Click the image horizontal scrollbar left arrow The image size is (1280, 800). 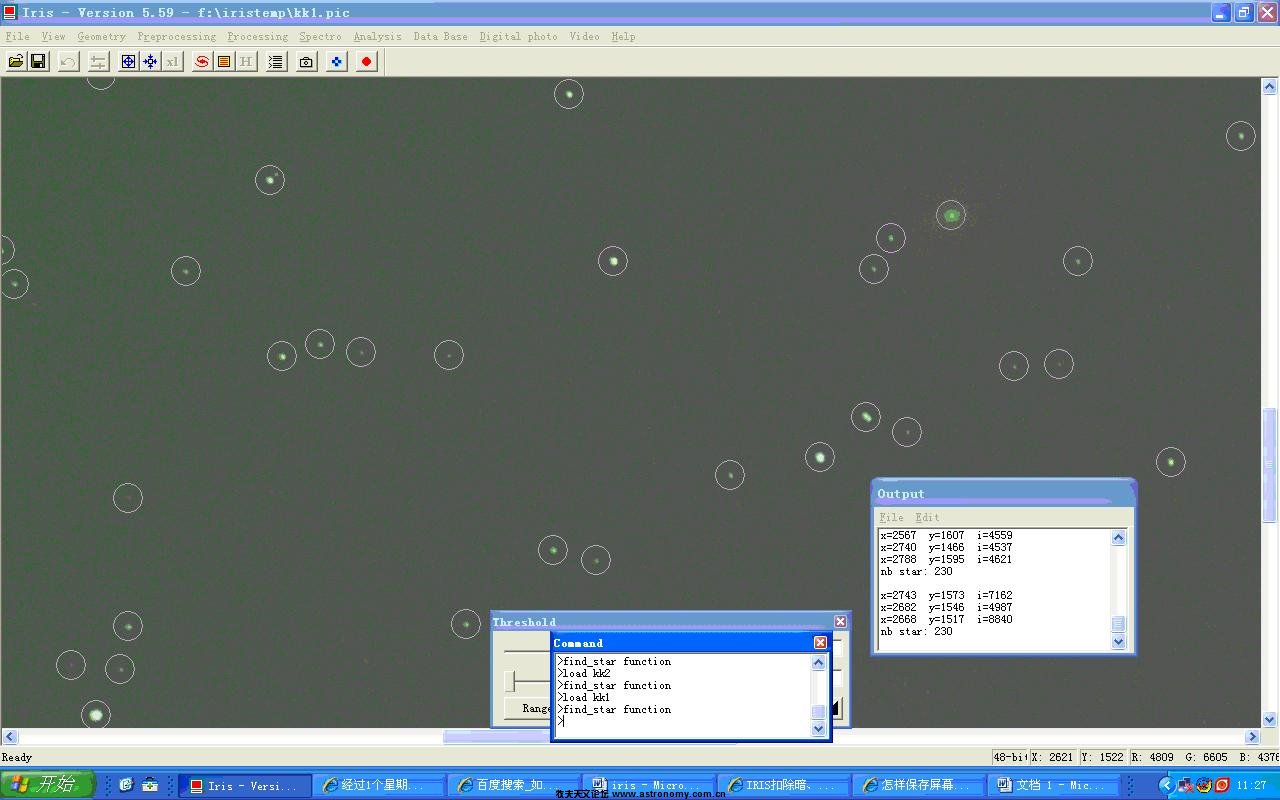[9, 736]
